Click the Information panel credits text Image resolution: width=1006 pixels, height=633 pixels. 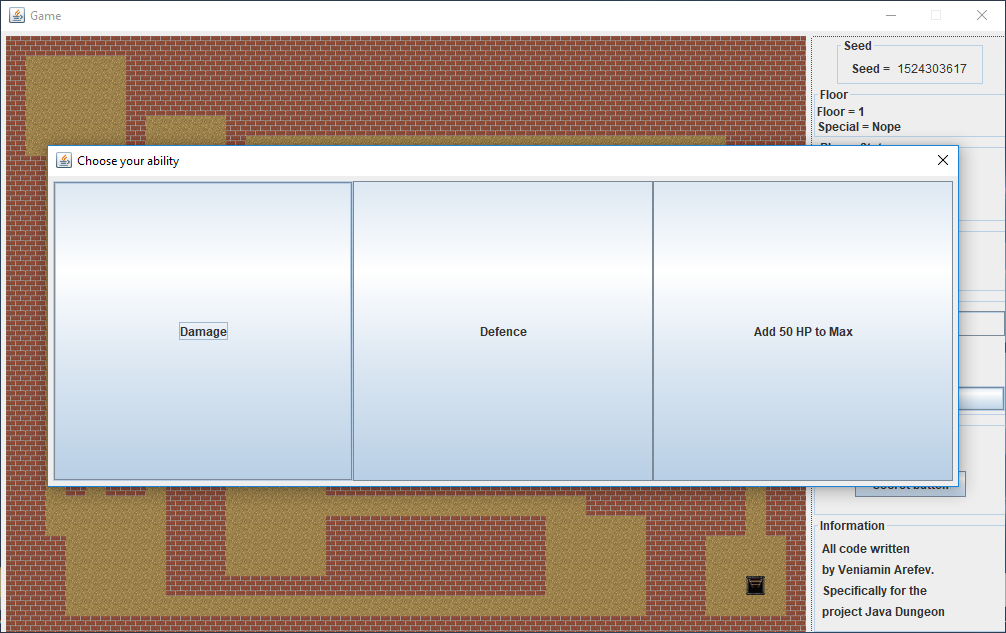click(878, 580)
